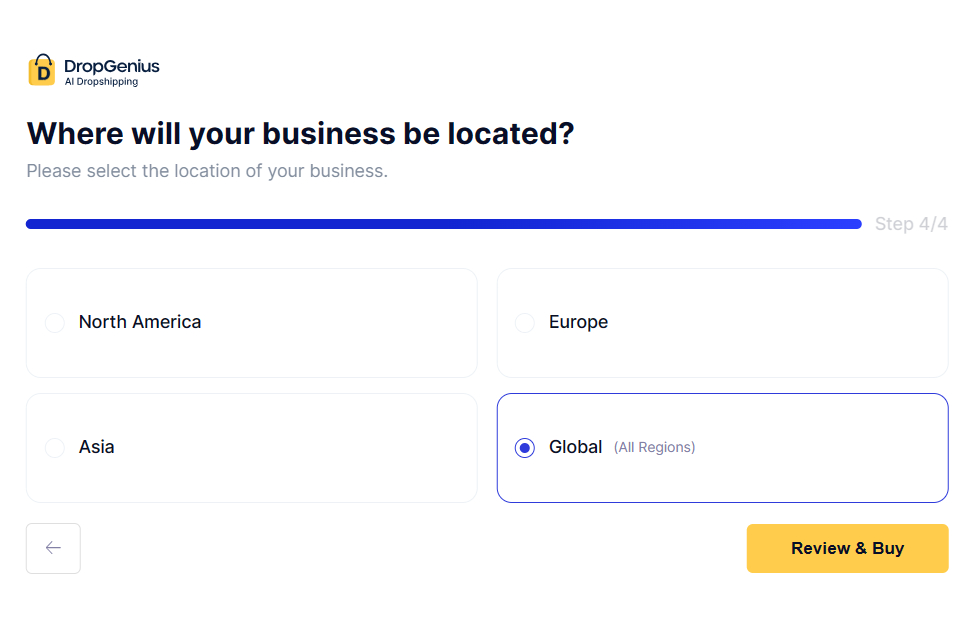Click the blue progress bar
977x627 pixels.
click(443, 223)
